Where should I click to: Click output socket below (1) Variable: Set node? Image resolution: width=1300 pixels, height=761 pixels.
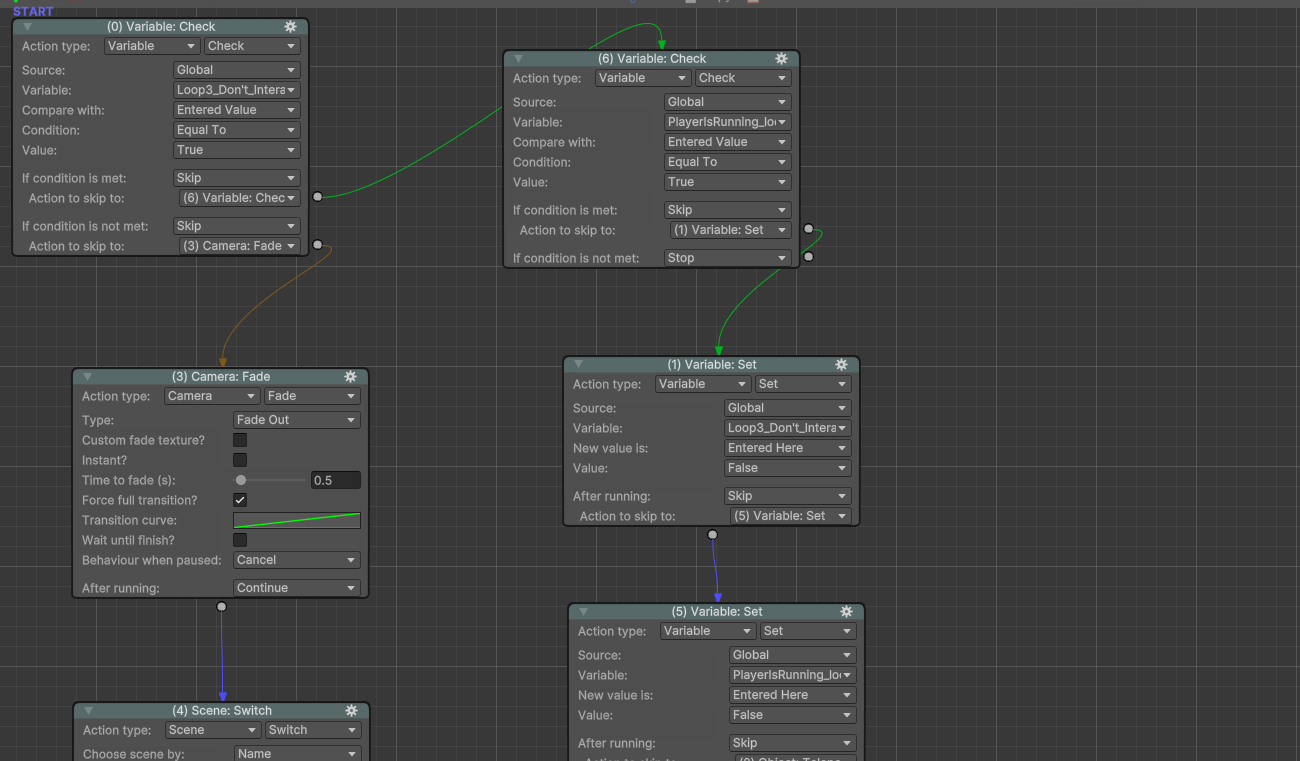(x=712, y=535)
